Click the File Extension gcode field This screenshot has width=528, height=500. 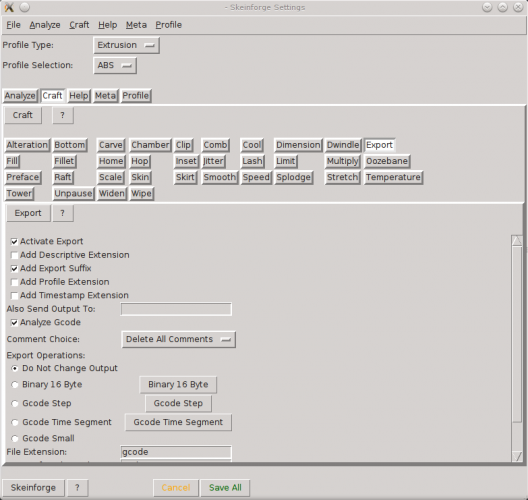click(176, 452)
